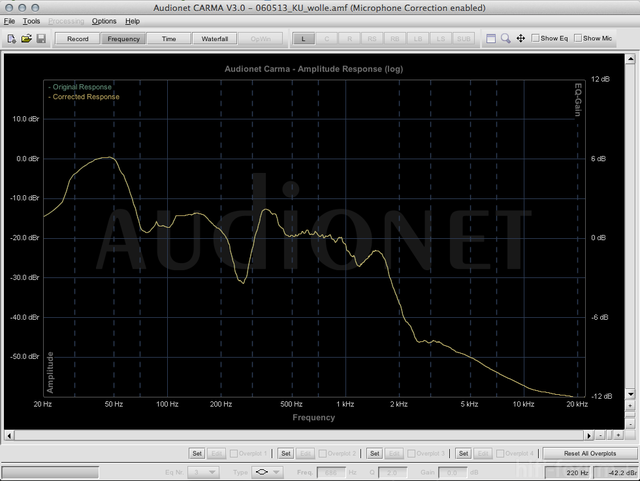Open the File menu
The height and width of the screenshot is (481, 640).
[x=9, y=21]
